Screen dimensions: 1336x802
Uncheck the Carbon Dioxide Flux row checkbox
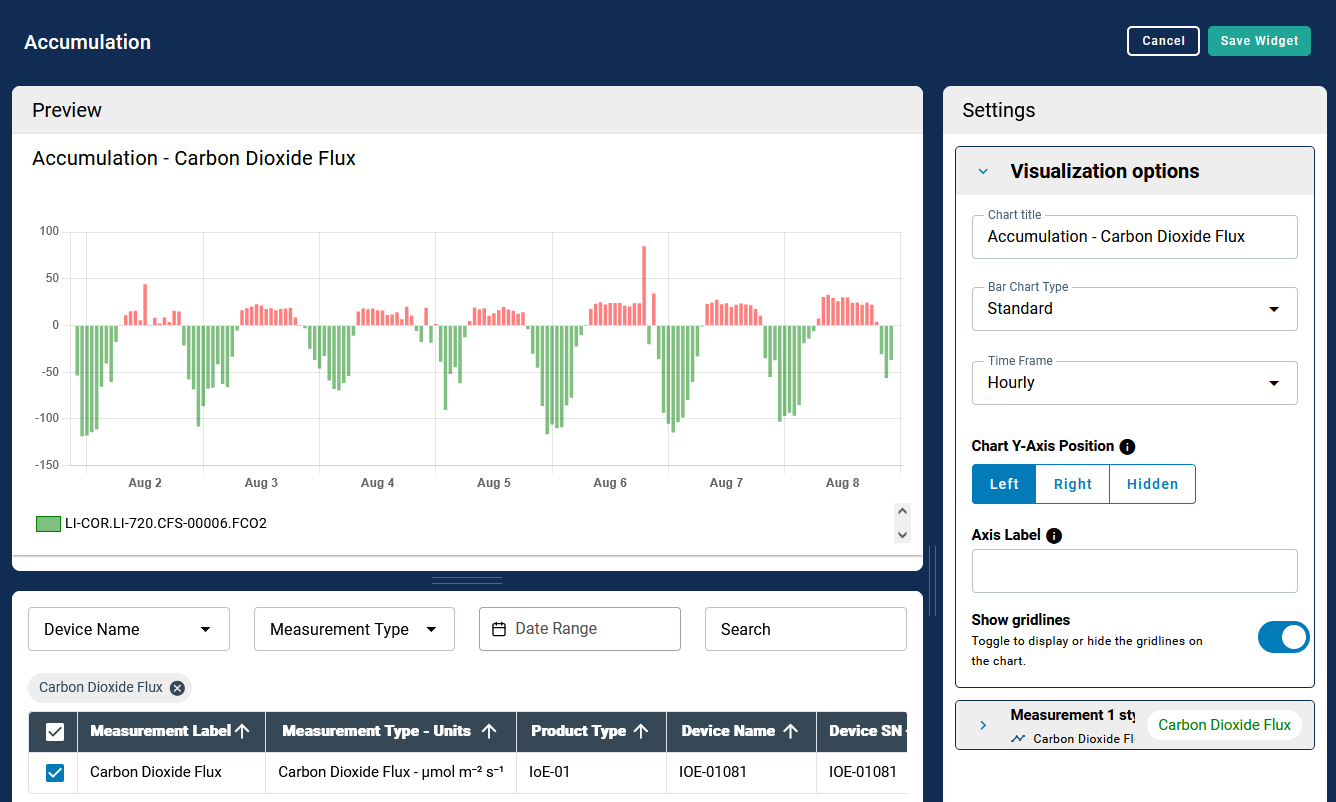pos(55,772)
